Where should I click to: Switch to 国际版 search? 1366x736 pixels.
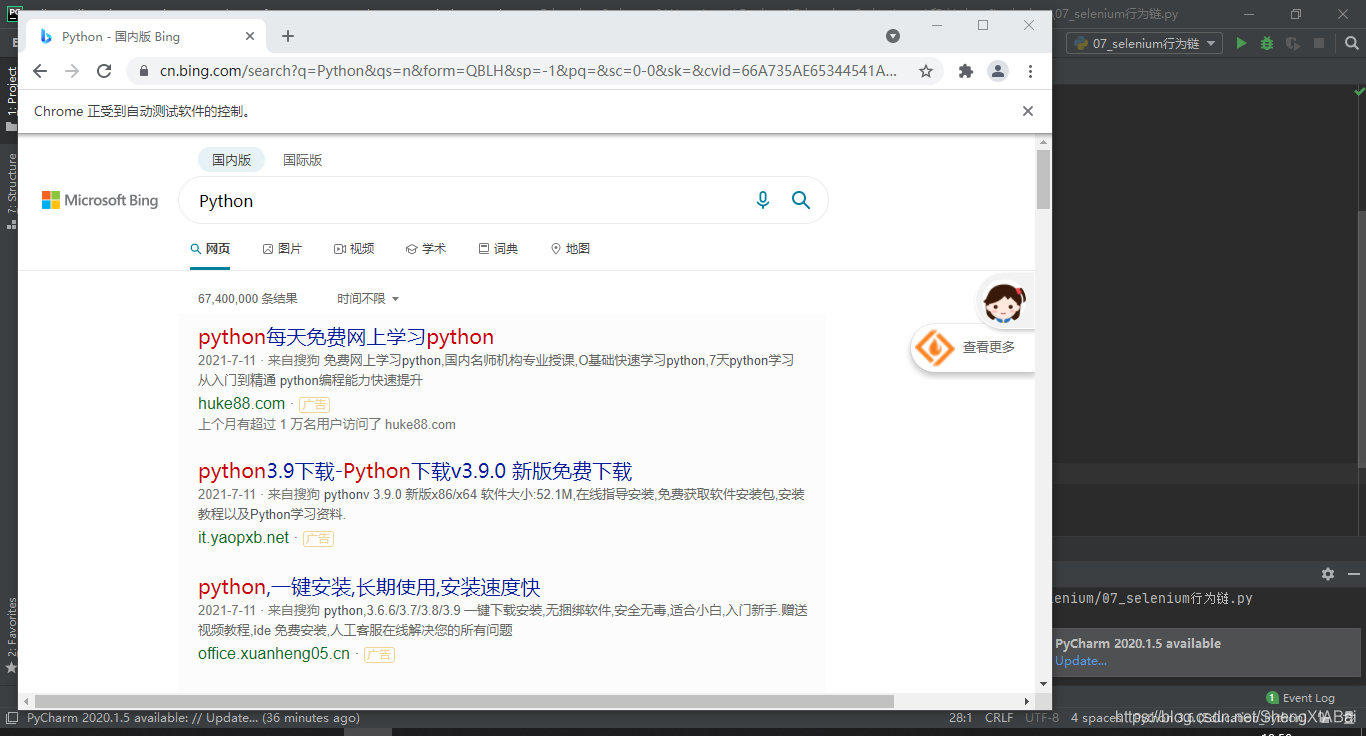click(303, 160)
